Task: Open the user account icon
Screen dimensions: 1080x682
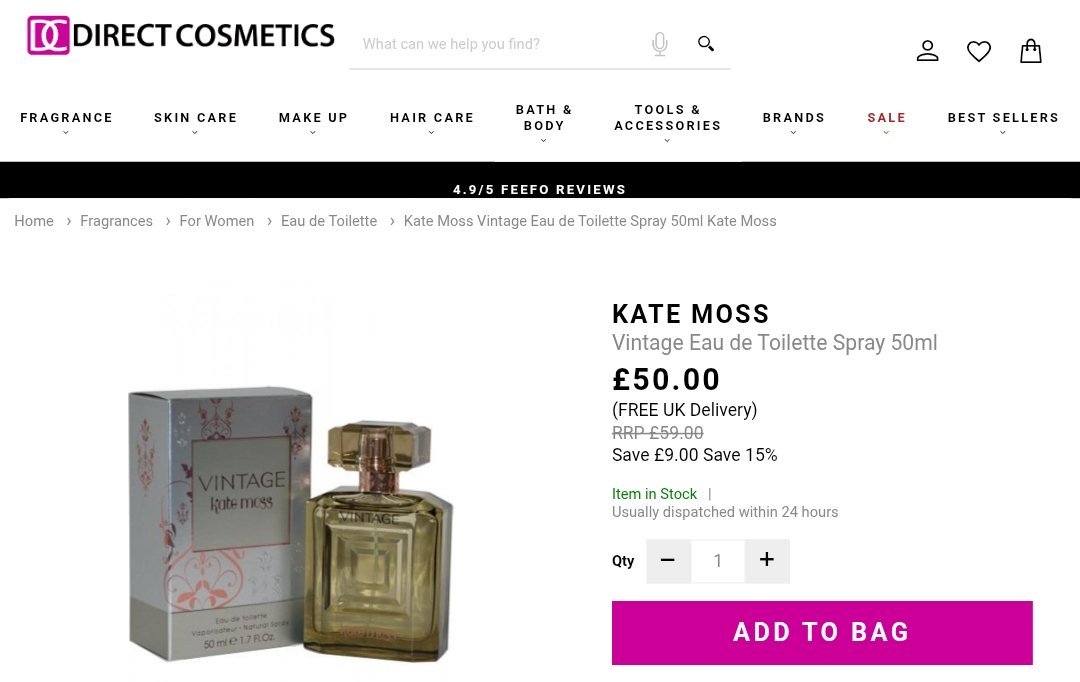Action: pos(927,51)
